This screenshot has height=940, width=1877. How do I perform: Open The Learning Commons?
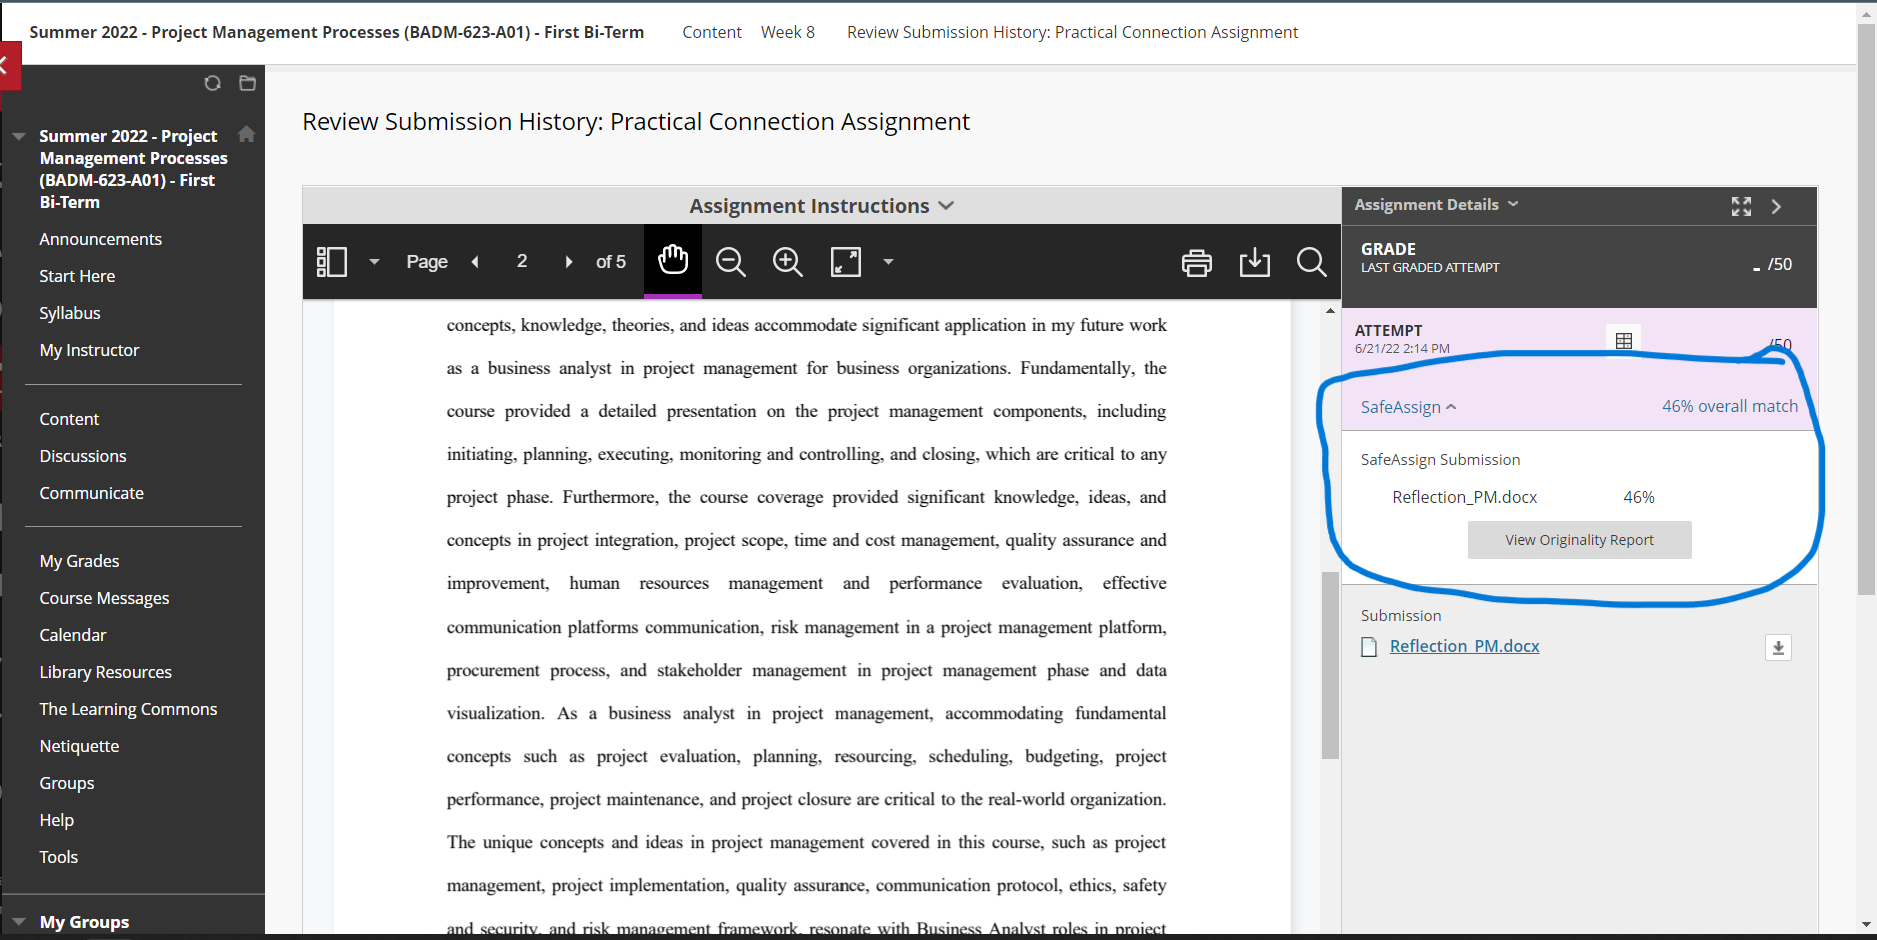[x=128, y=709]
